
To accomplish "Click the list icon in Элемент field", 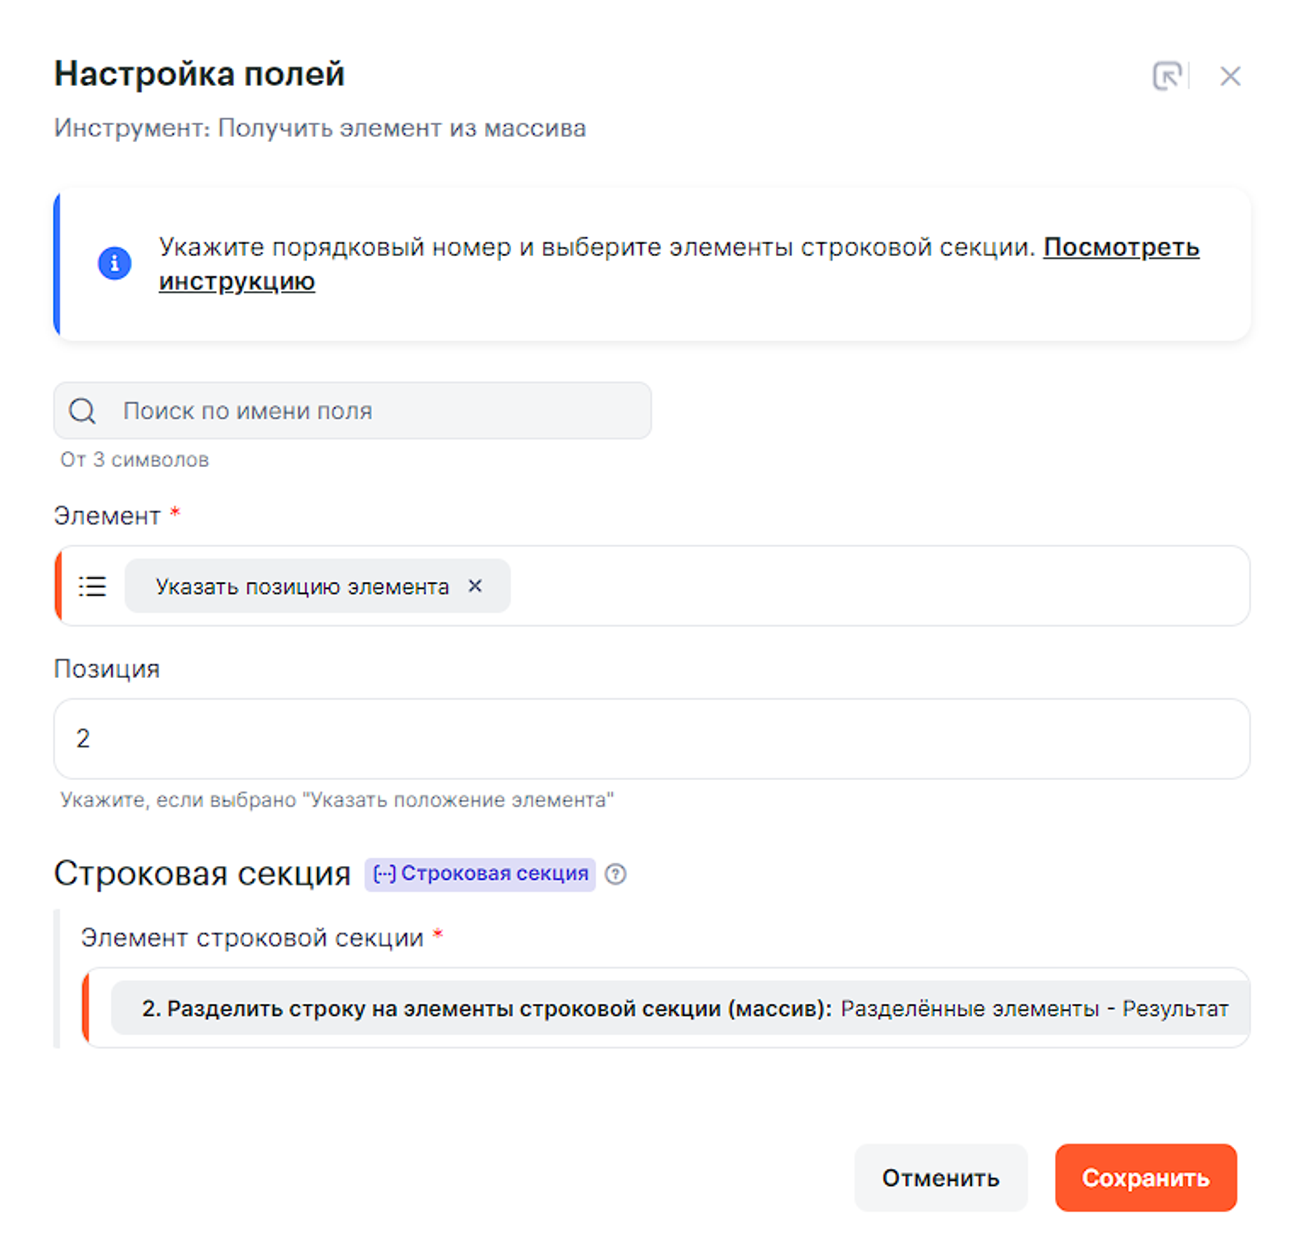I will click(x=93, y=586).
